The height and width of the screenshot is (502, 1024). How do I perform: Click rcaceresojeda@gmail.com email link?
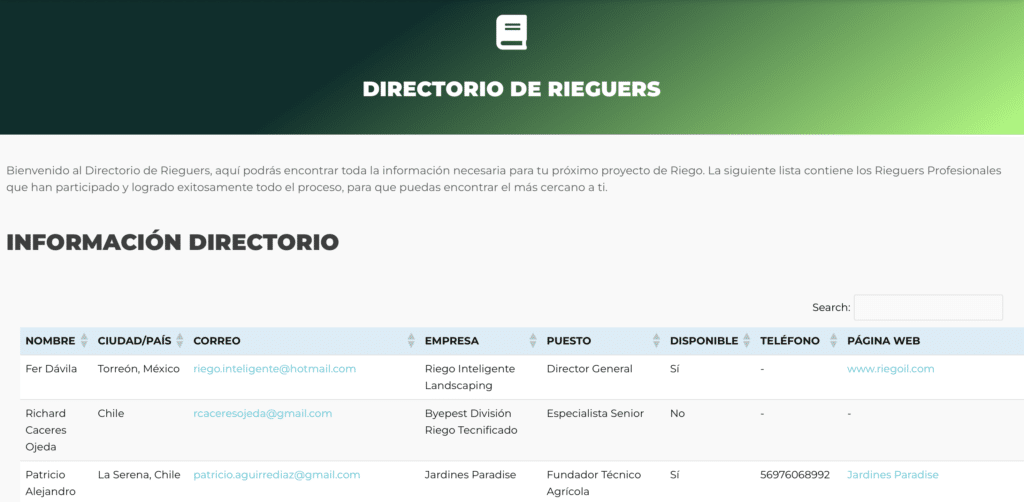coord(262,413)
